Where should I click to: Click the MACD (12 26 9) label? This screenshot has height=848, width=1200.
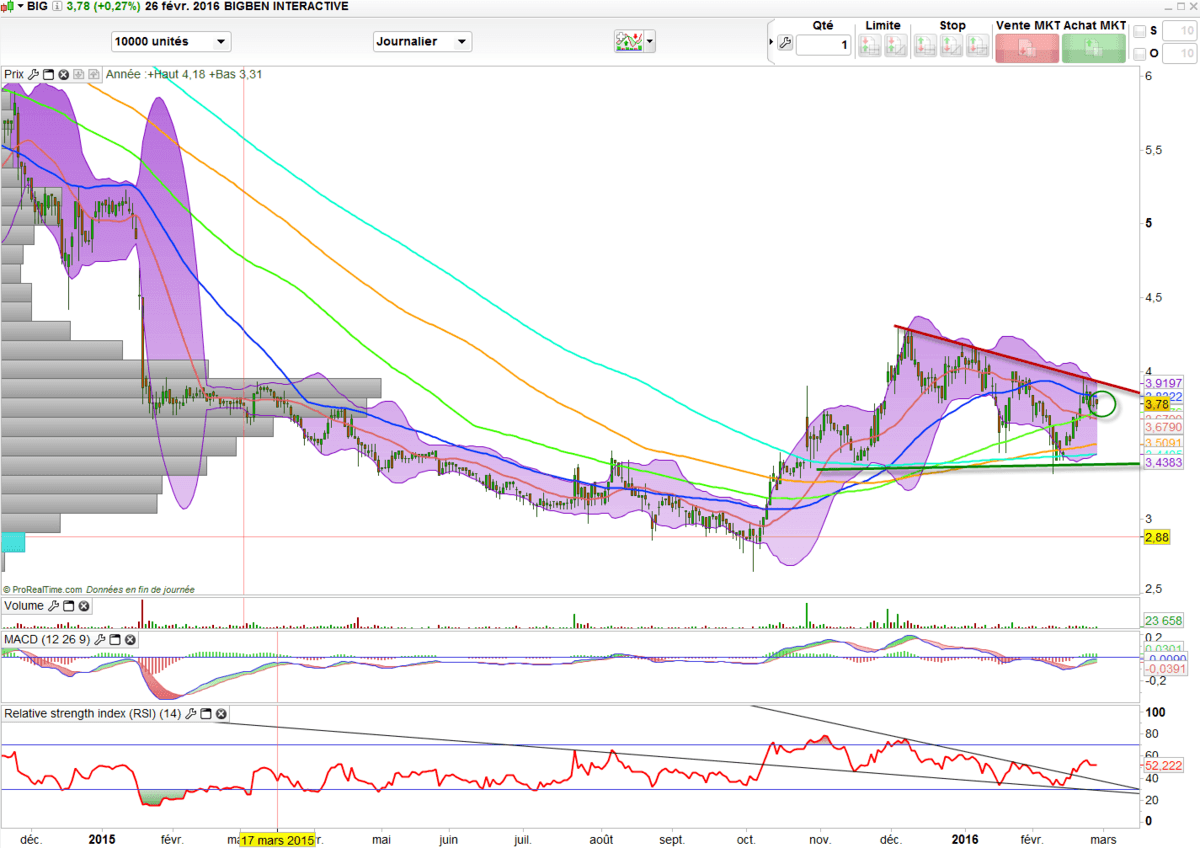[47, 639]
